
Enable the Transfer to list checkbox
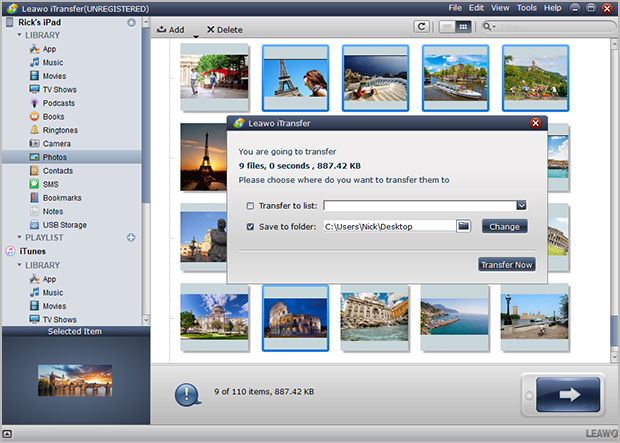[x=250, y=206]
